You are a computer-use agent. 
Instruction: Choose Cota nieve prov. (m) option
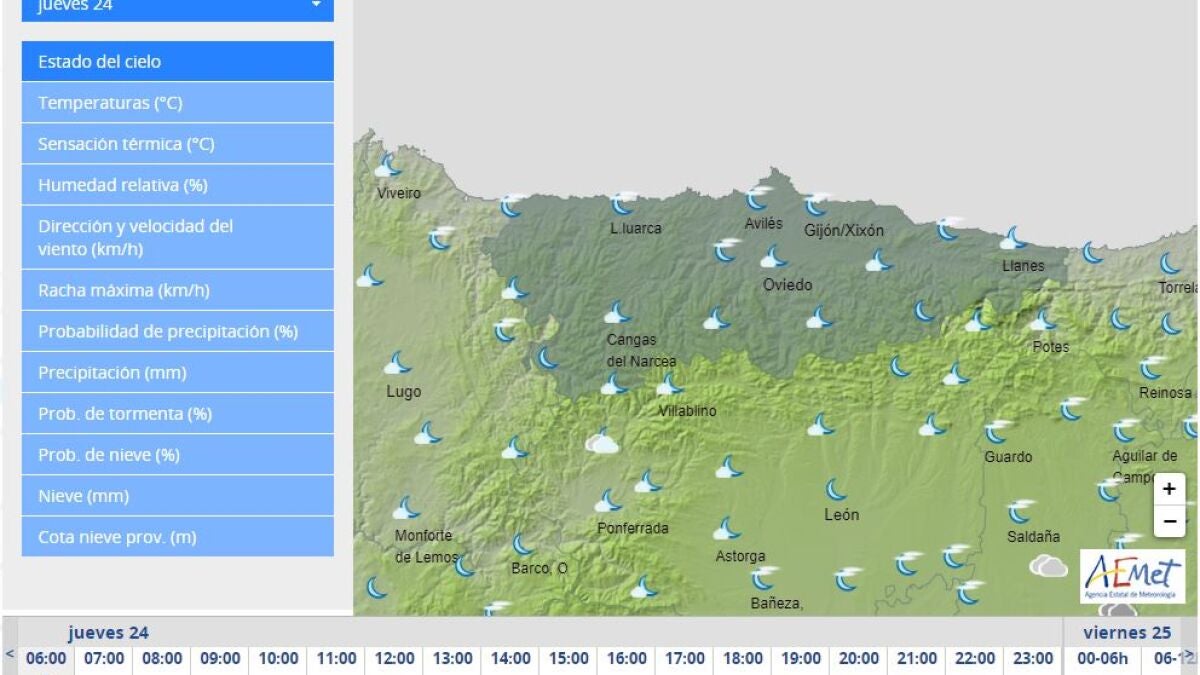click(178, 537)
